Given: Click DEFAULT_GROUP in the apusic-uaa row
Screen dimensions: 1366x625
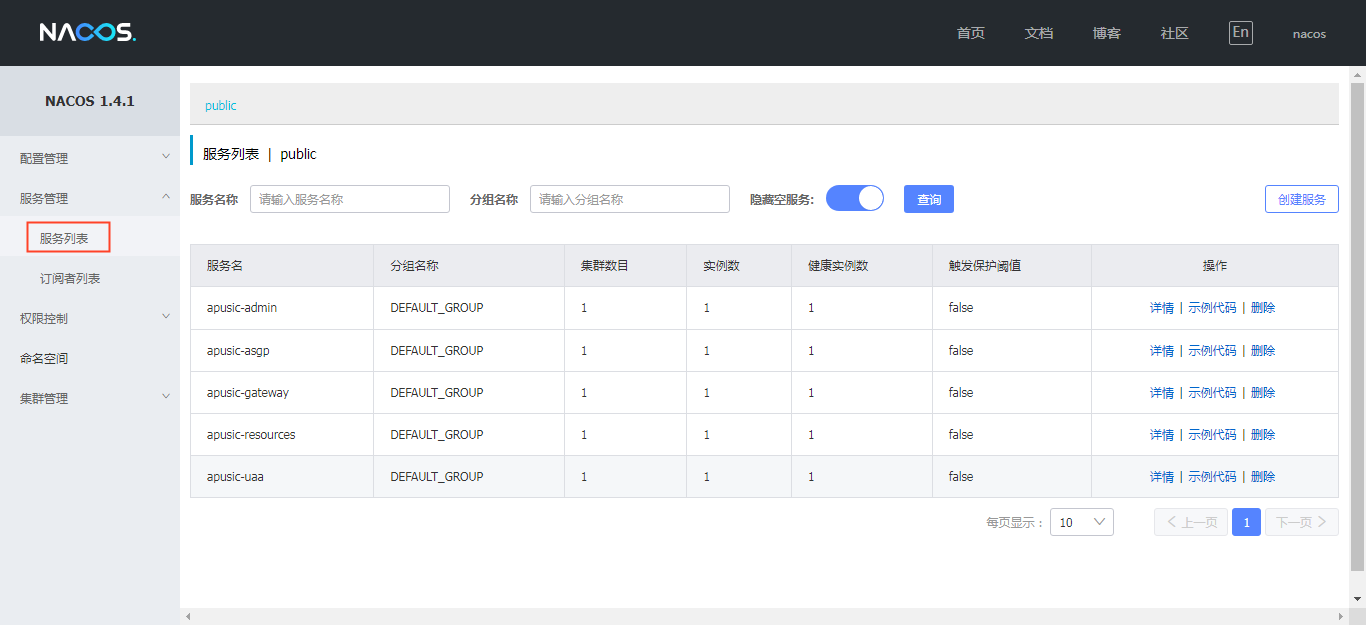Looking at the screenshot, I should (437, 477).
